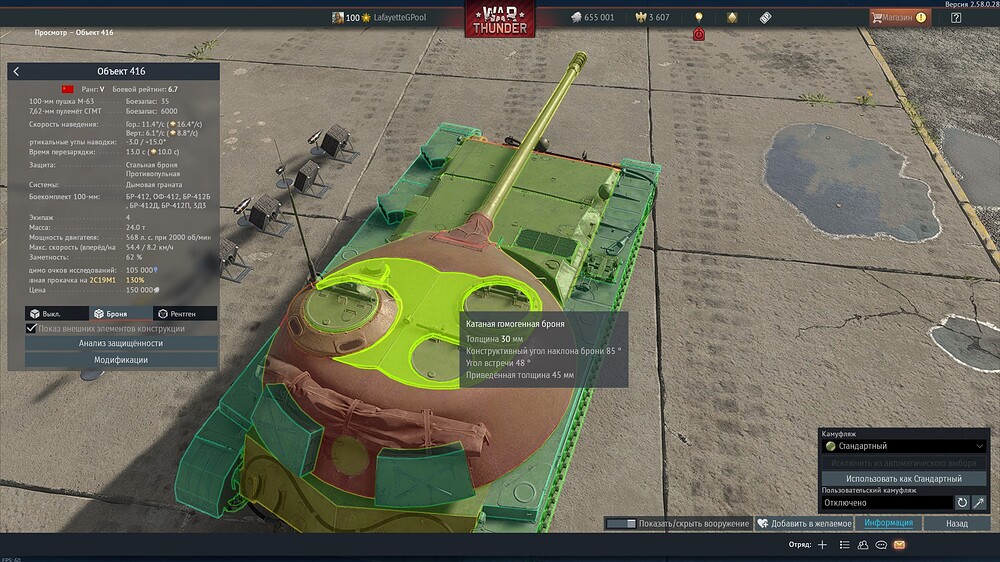Screen dimensions: 1000x562
Task: Open the Отключено custom camouflage field
Action: [887, 503]
